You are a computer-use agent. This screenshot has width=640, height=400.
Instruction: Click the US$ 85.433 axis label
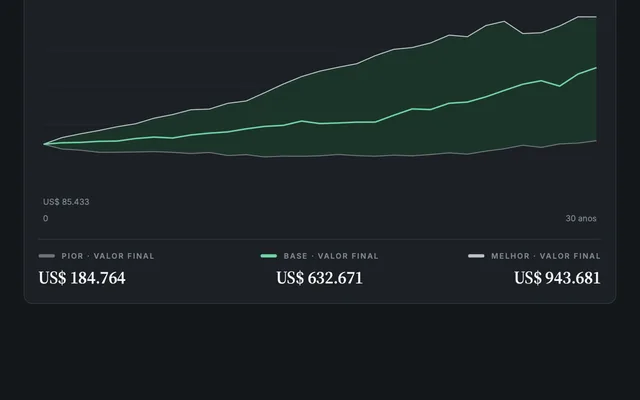pos(66,202)
